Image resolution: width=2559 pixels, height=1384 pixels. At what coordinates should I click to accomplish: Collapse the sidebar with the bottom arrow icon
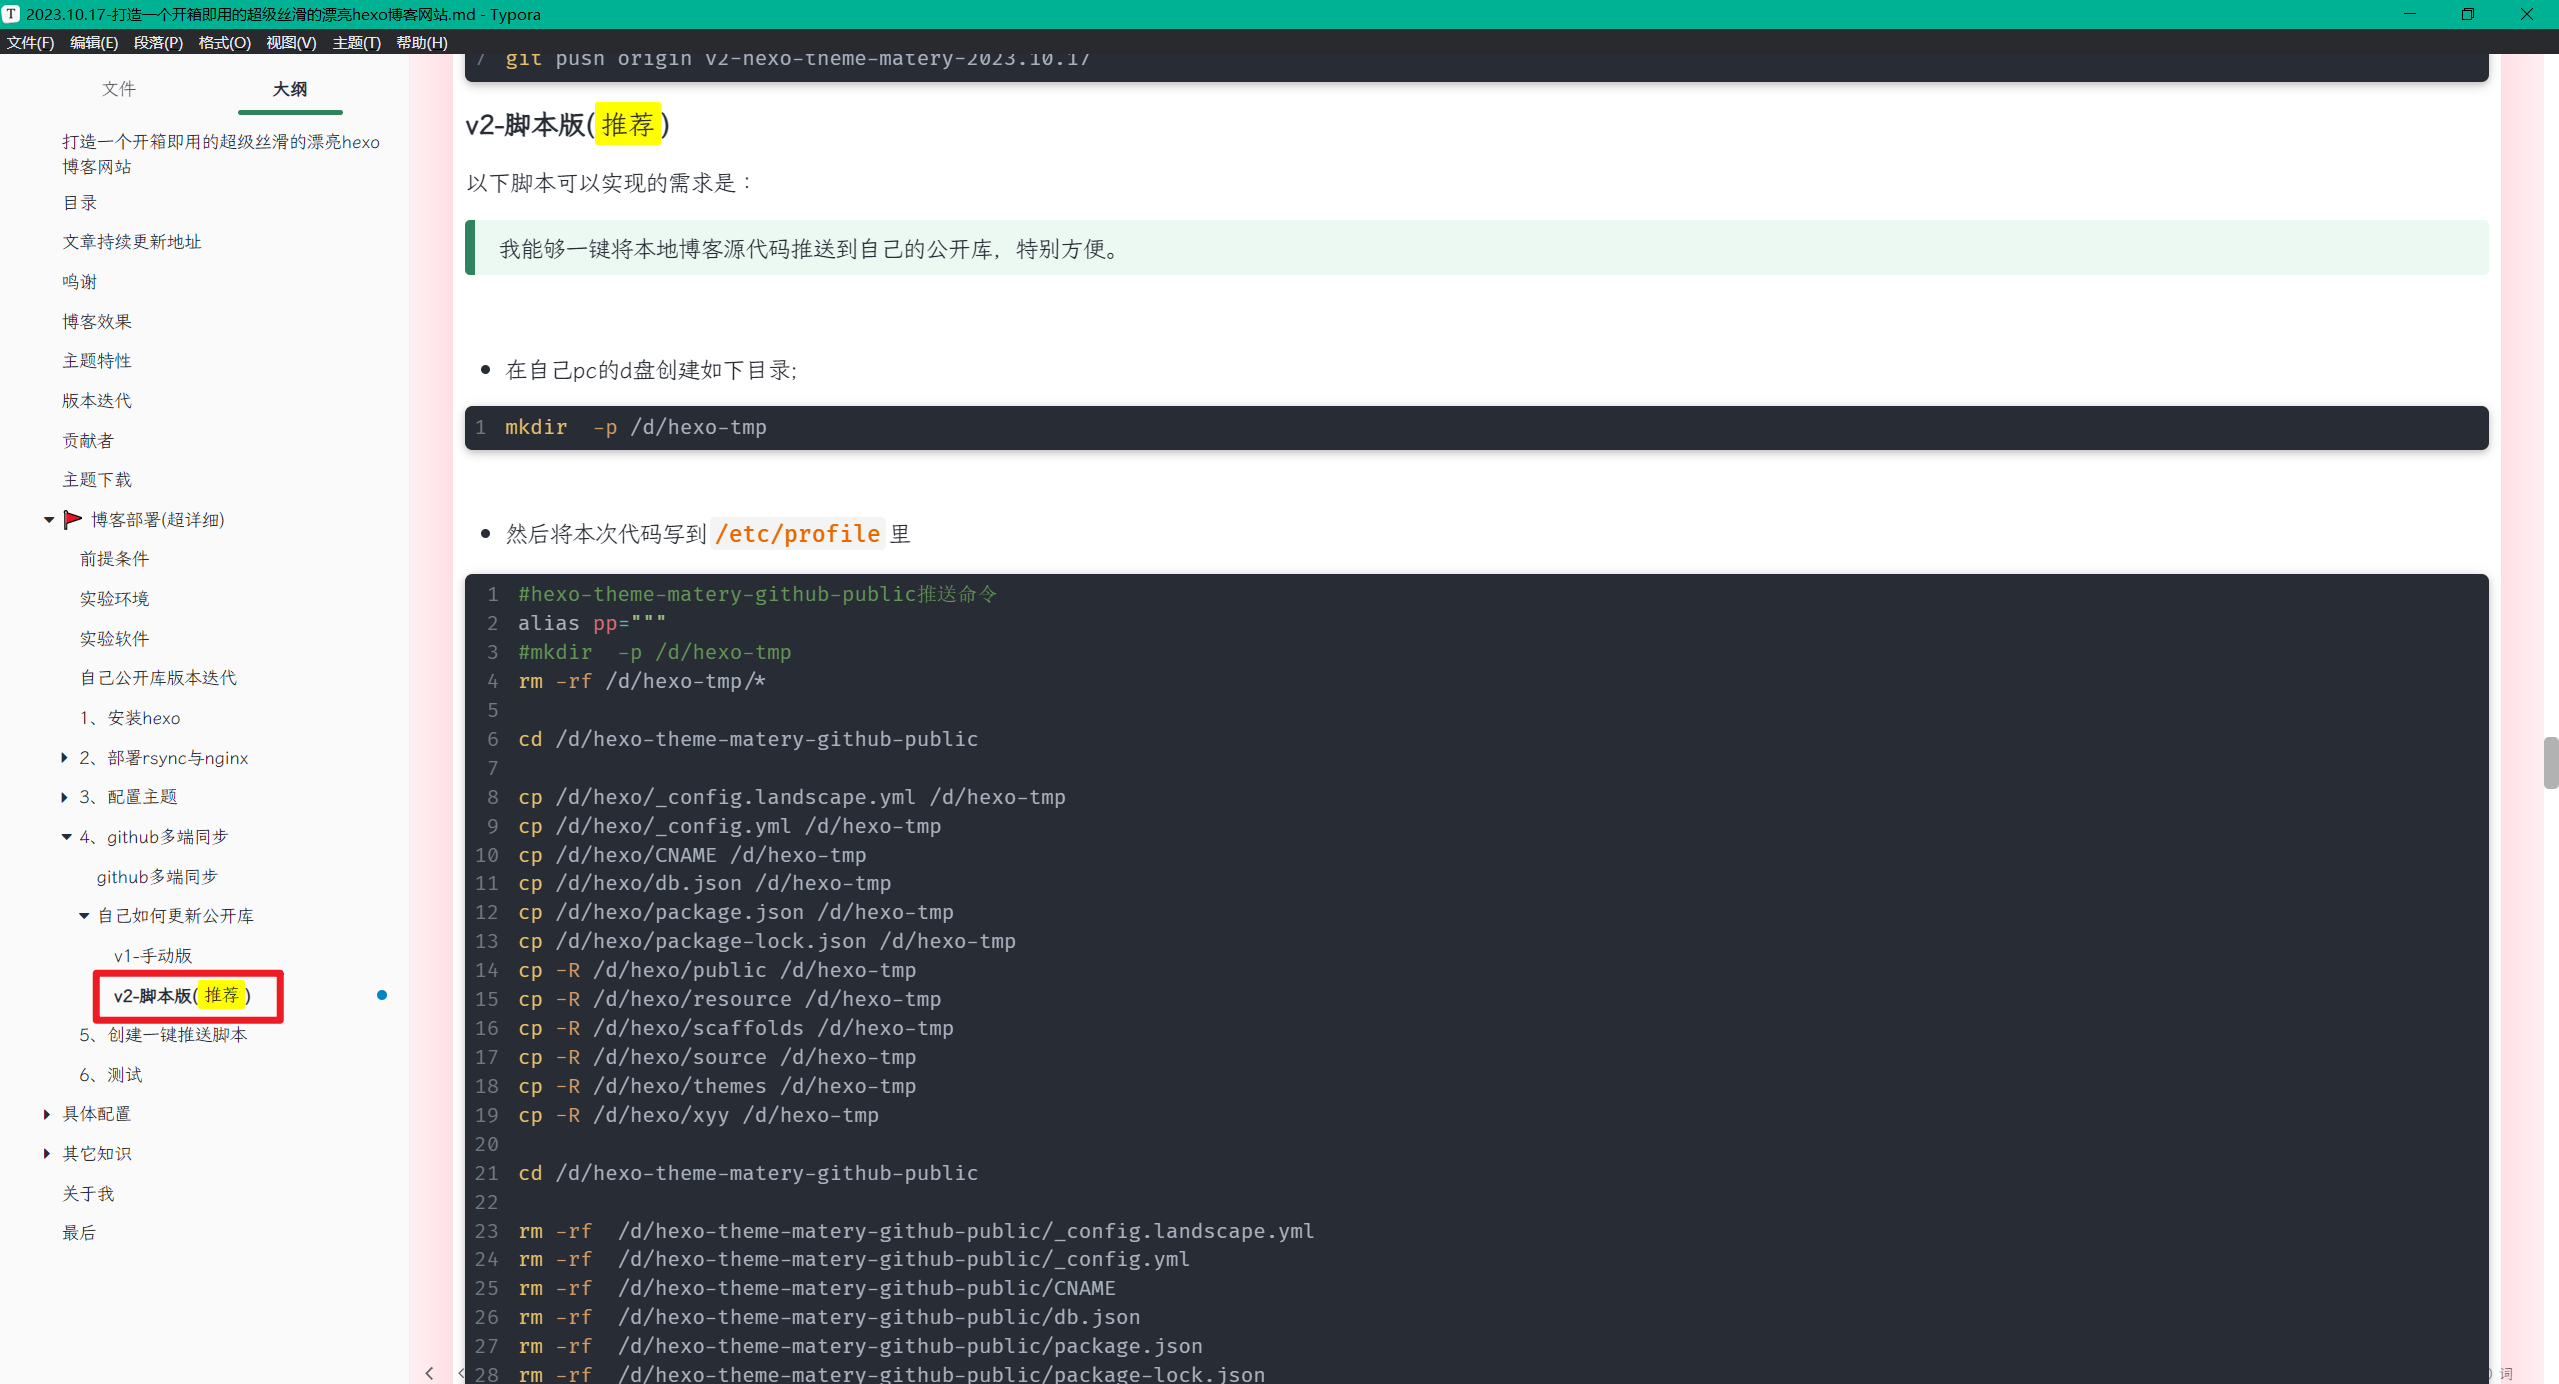pyautogui.click(x=429, y=1373)
